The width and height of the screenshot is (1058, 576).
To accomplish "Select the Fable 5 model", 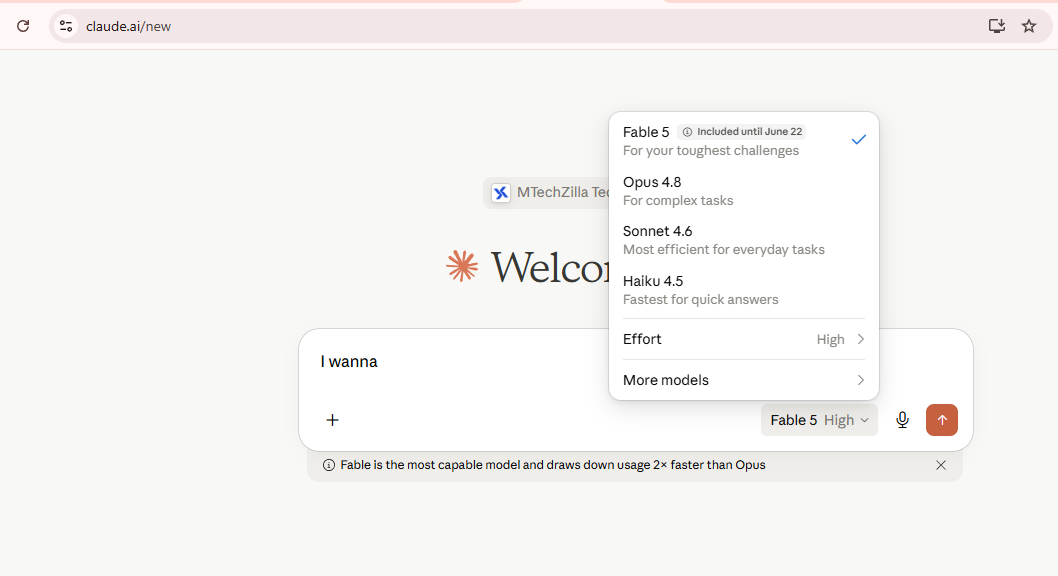I will coord(744,140).
